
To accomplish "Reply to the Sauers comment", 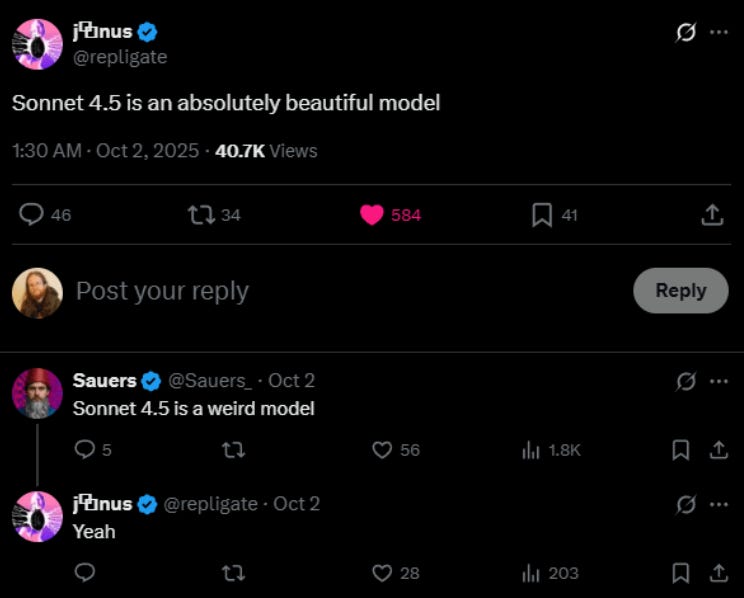I will (x=86, y=450).
